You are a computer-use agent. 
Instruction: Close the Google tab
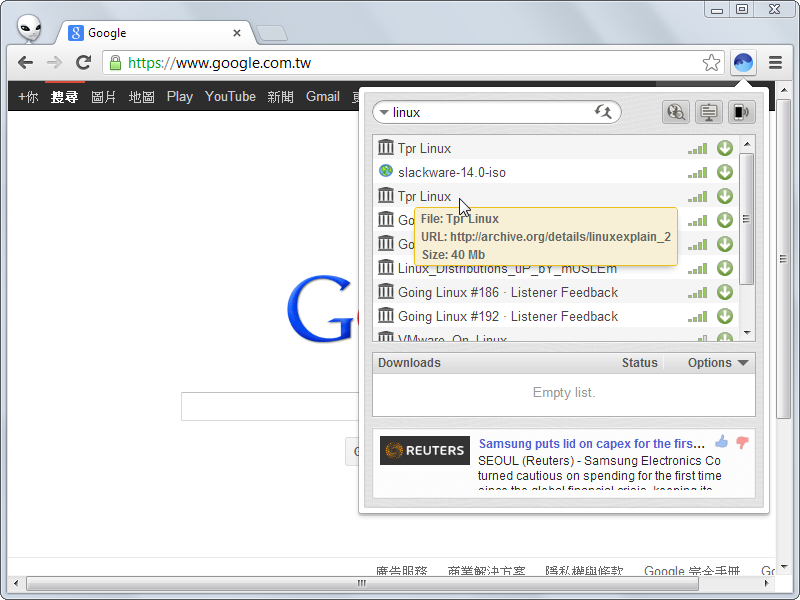(x=237, y=33)
